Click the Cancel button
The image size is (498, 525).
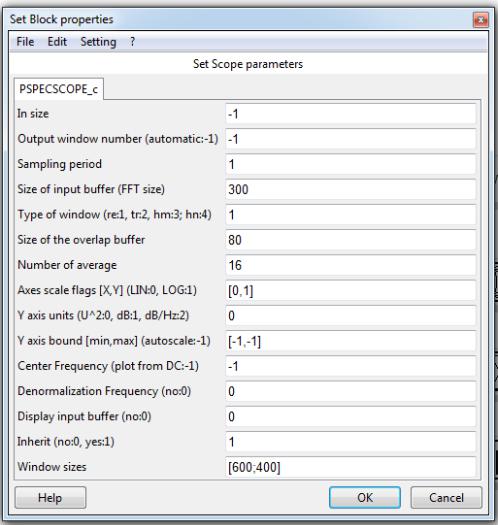pyautogui.click(x=446, y=498)
